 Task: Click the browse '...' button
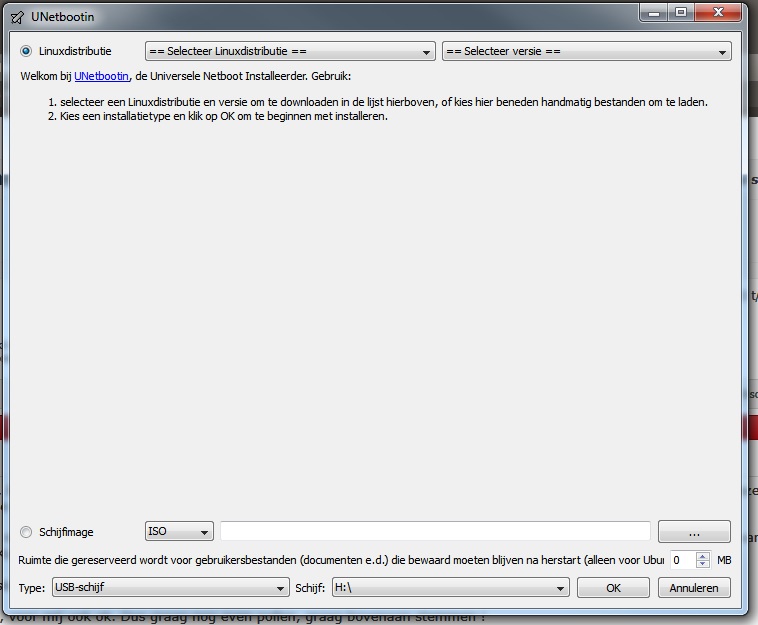pyautogui.click(x=694, y=532)
